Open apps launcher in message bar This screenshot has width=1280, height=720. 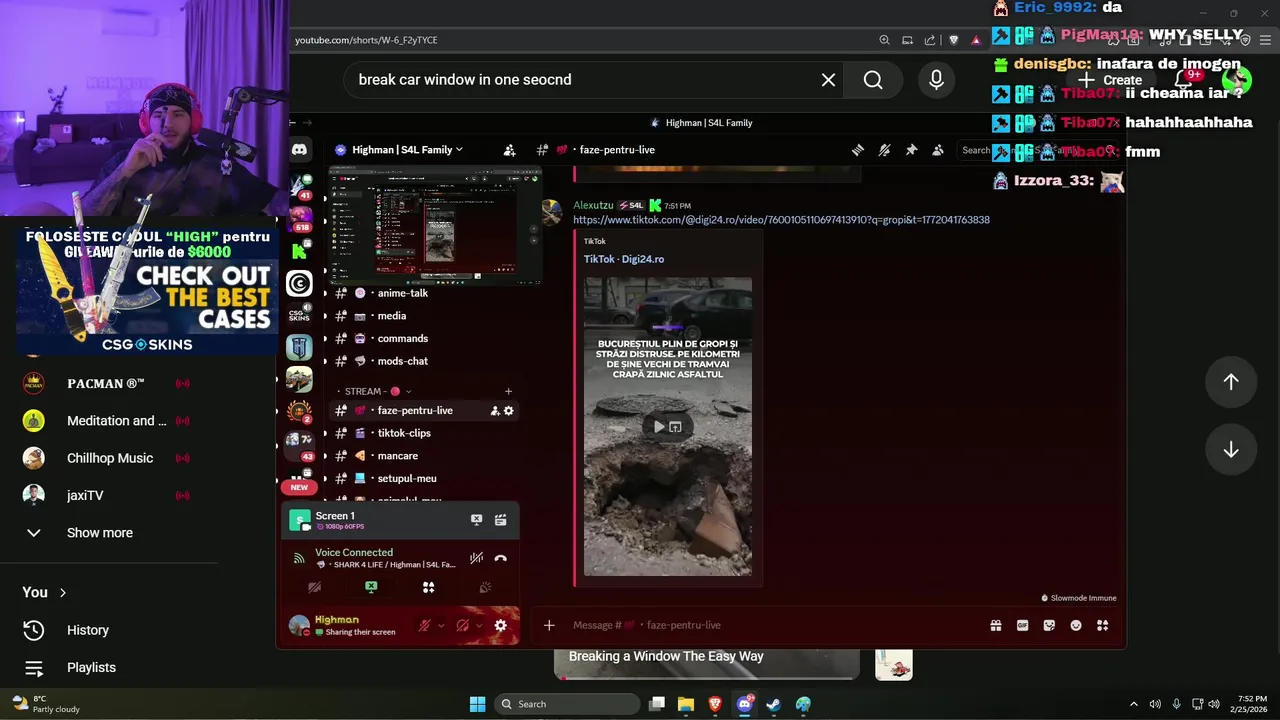point(1102,625)
